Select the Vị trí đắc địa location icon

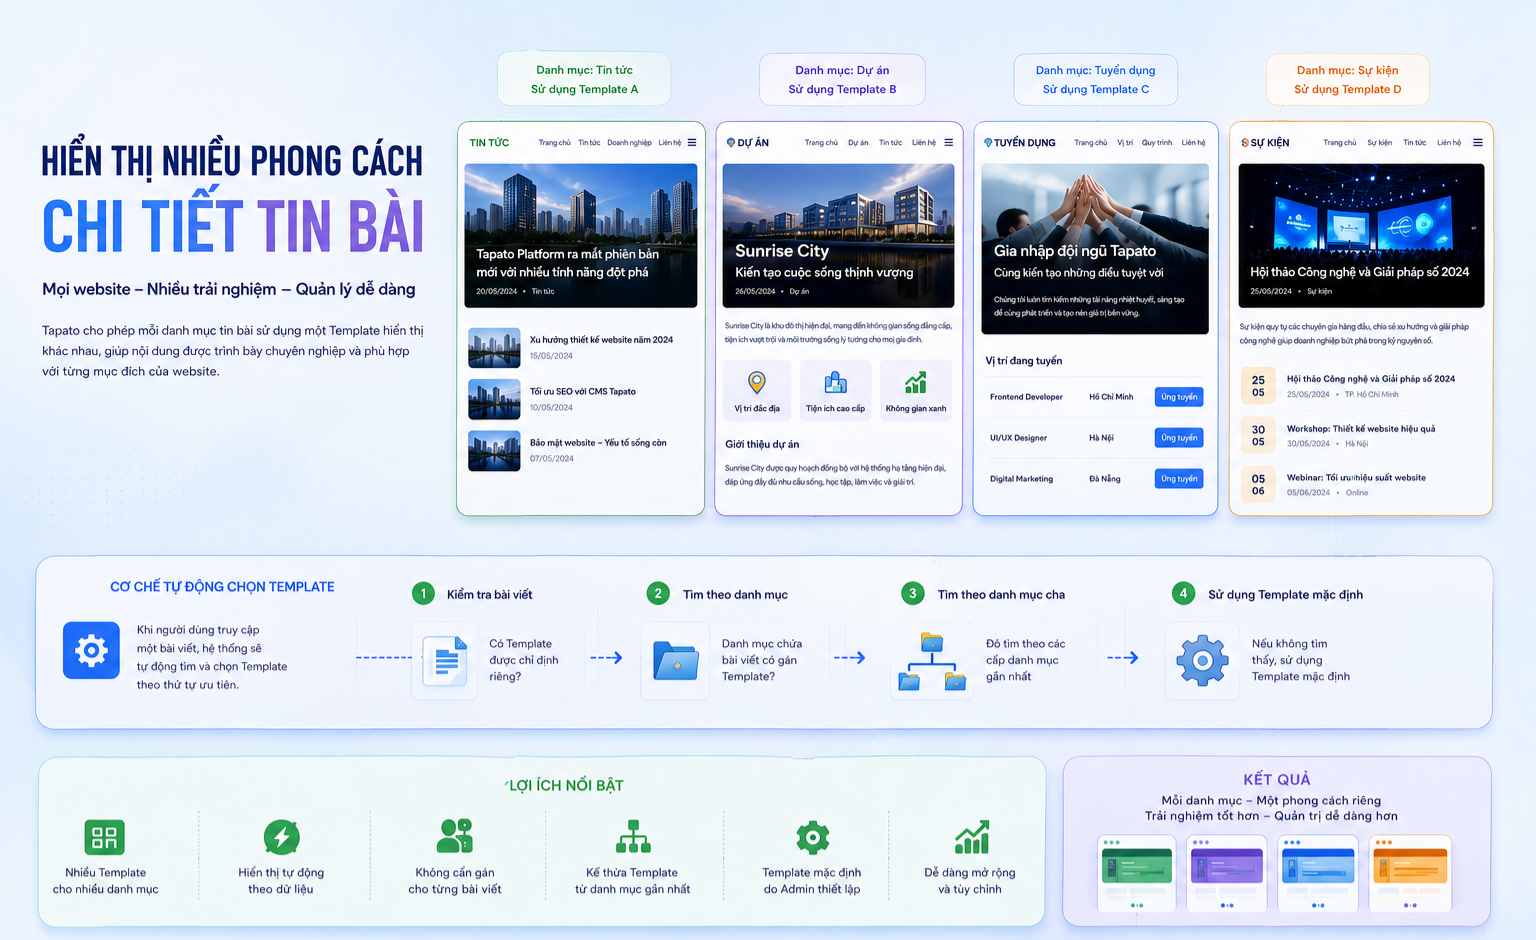tap(757, 382)
